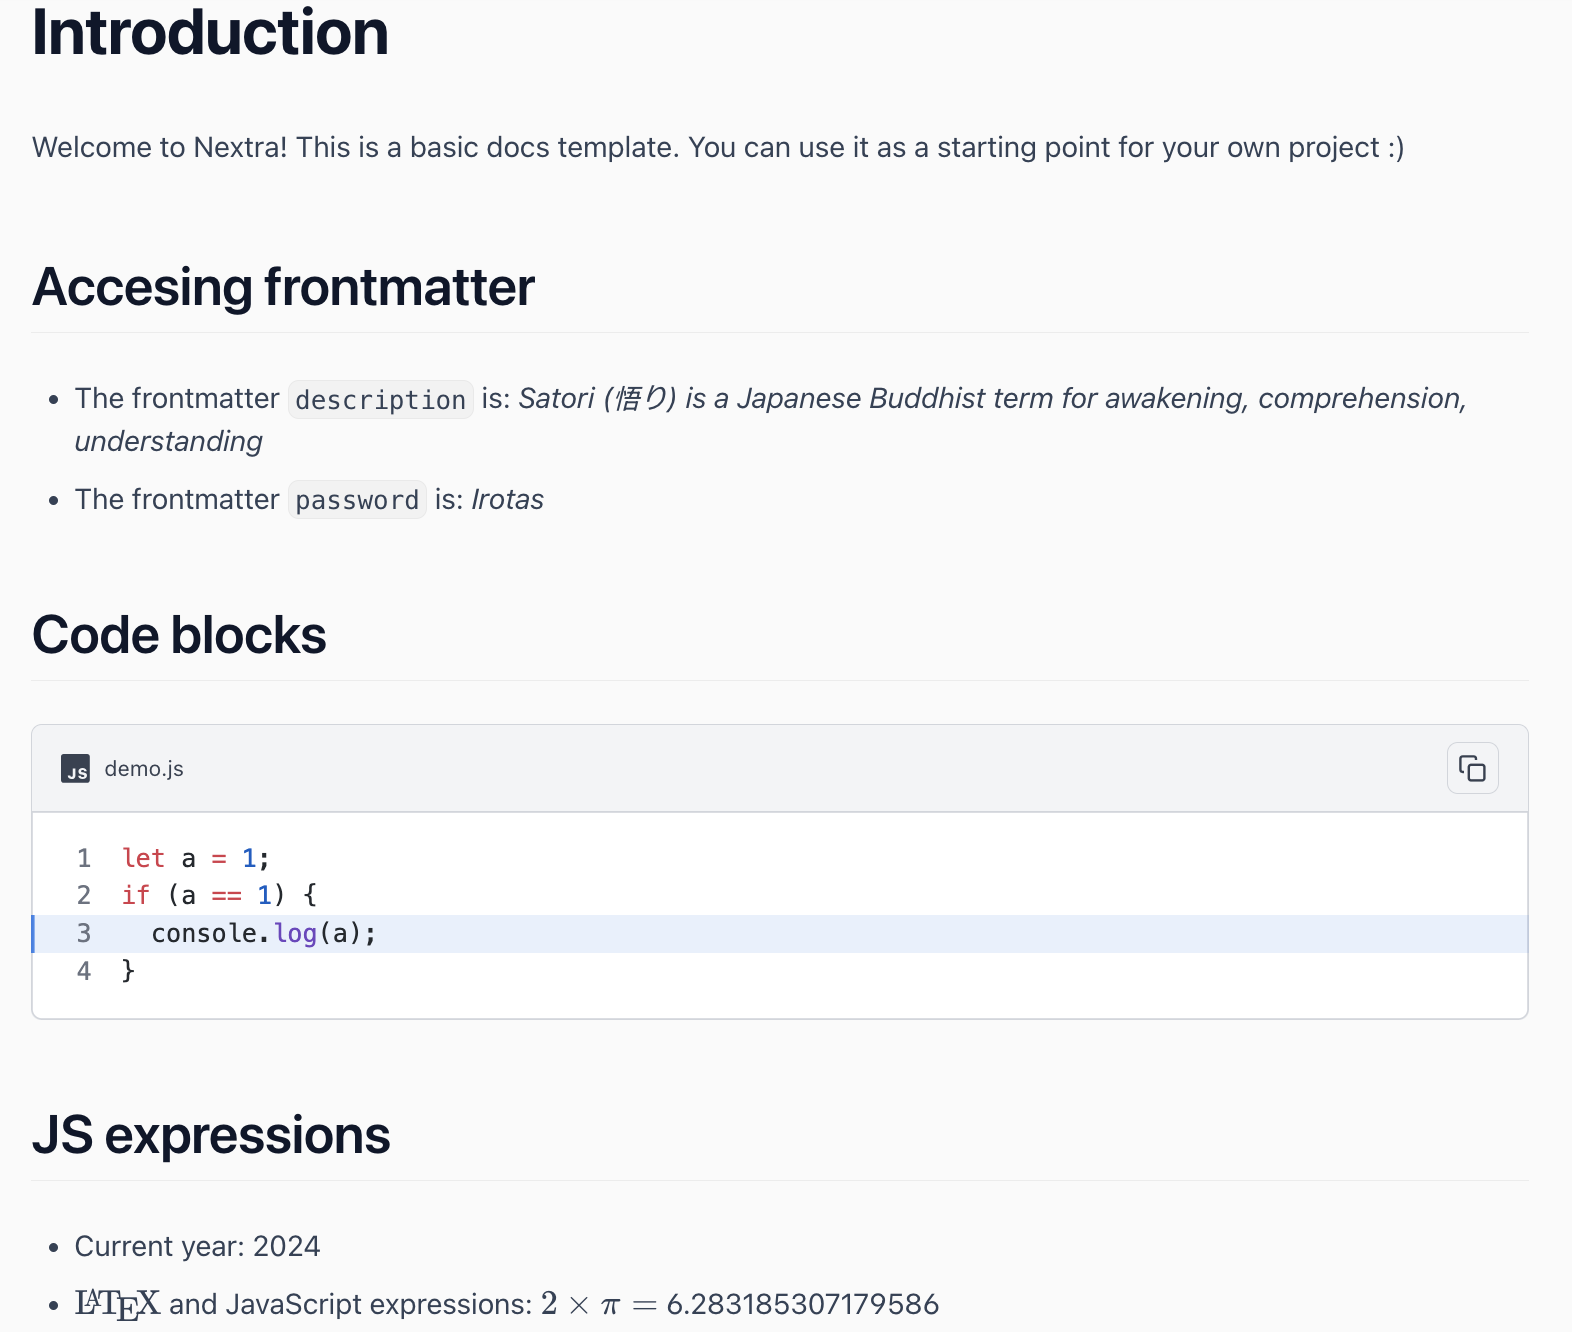The height and width of the screenshot is (1332, 1572).
Task: Click the Accesing frontmatter heading
Action: pos(283,287)
